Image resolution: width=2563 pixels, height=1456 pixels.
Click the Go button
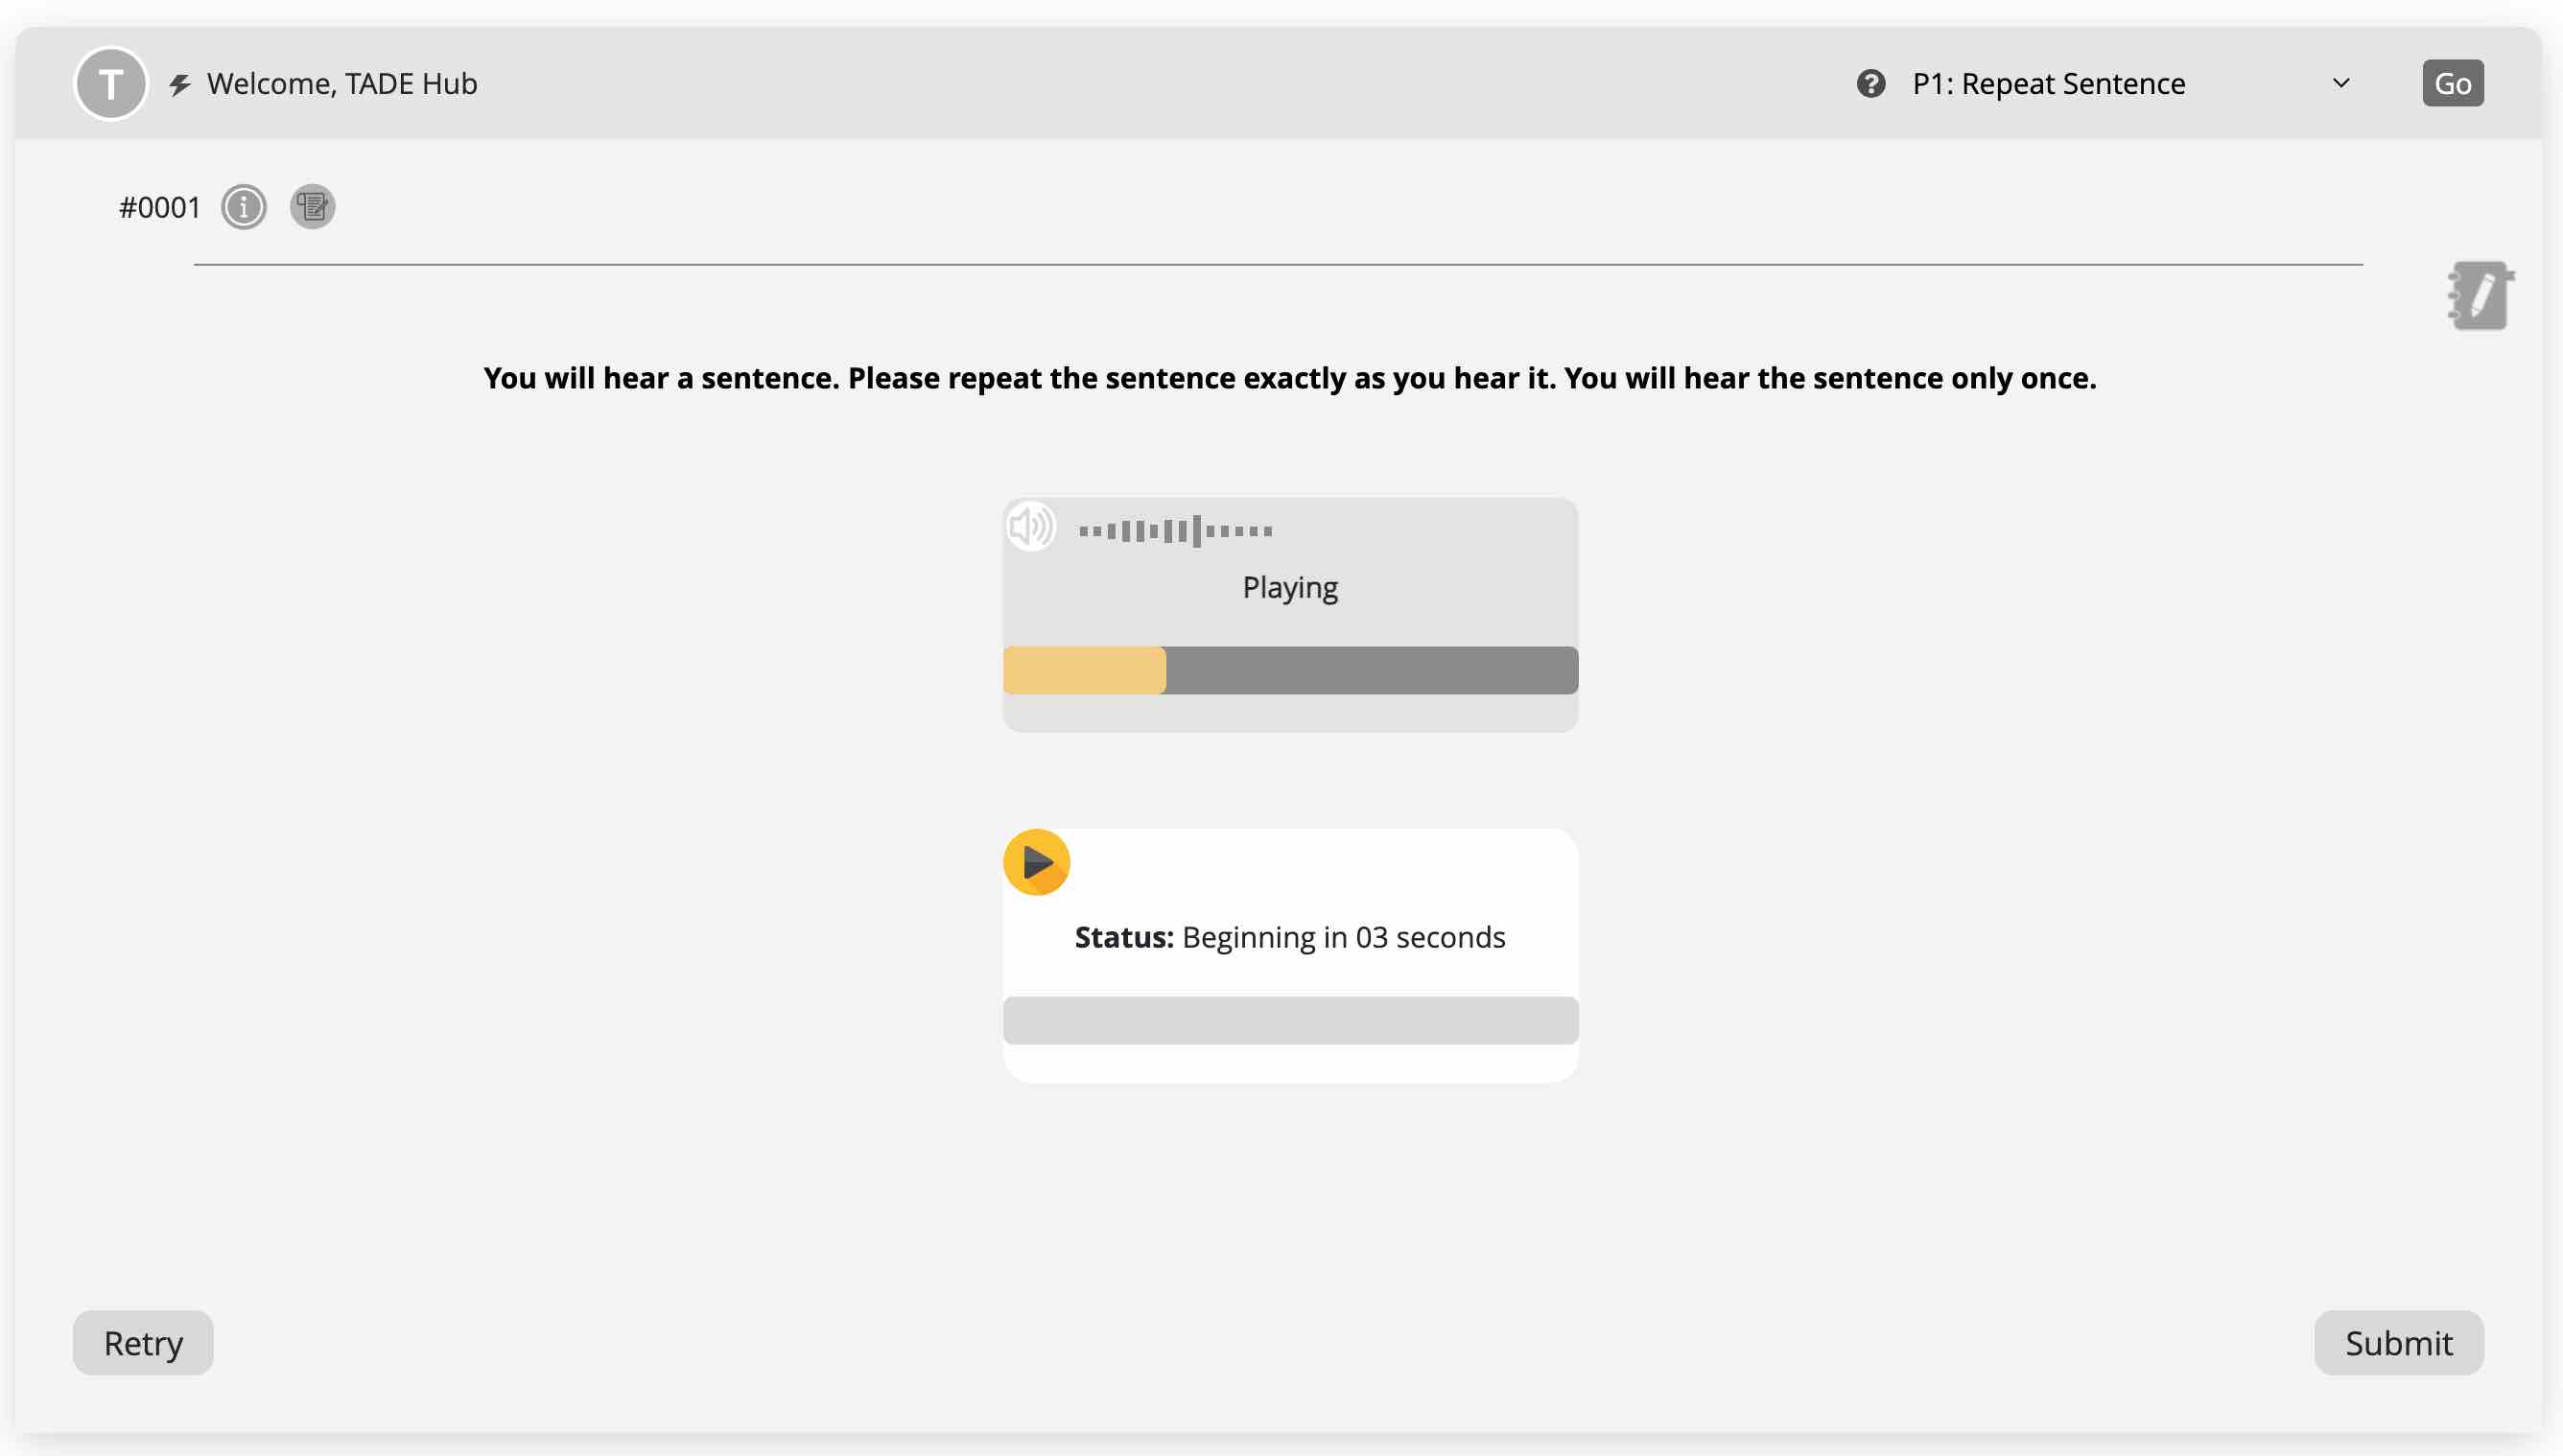(2453, 84)
